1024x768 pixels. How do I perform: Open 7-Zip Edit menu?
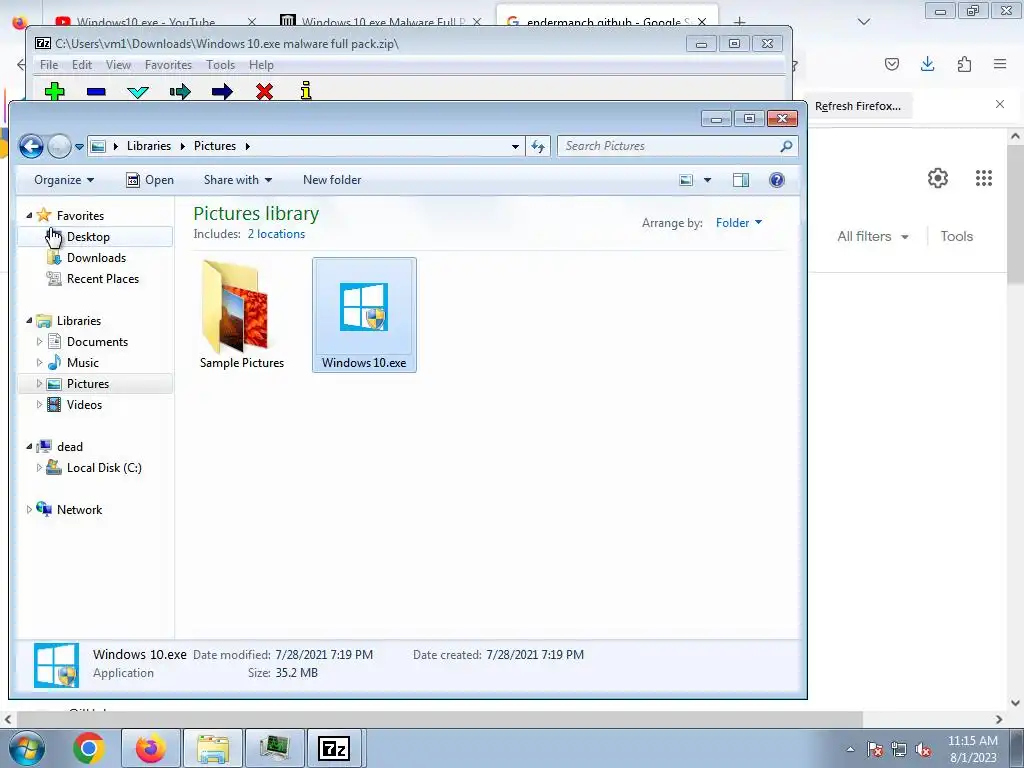(82, 65)
